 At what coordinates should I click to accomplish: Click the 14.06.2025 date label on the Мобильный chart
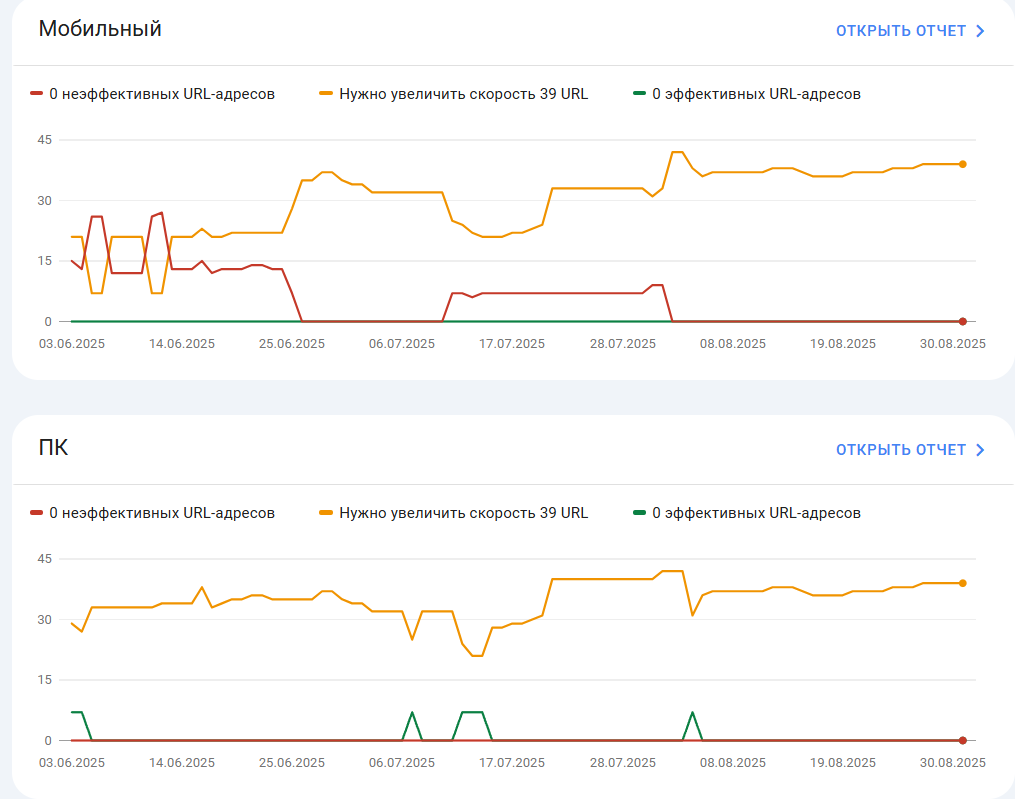point(182,344)
